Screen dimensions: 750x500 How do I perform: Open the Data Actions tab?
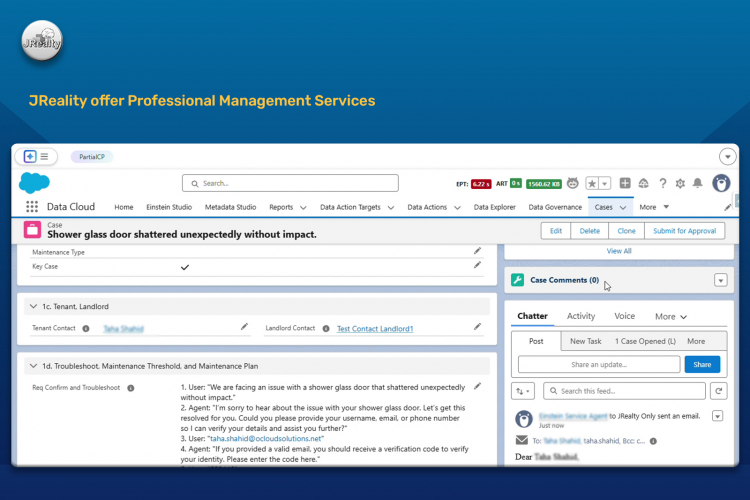[x=427, y=207]
